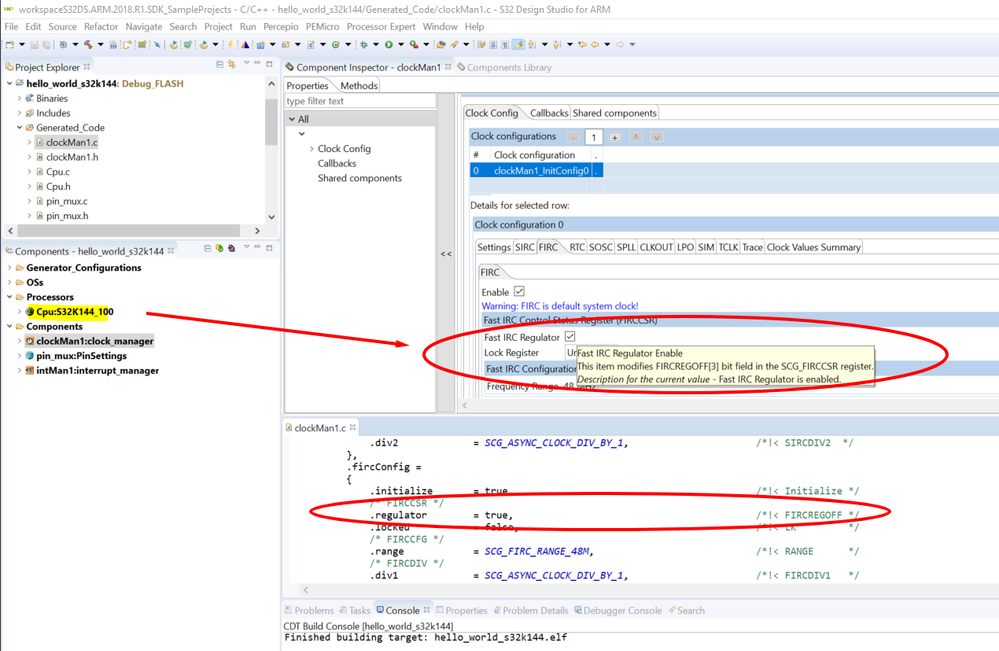Image resolution: width=999 pixels, height=651 pixels.
Task: Collapse hello_world_s32k144 project node
Action: [10, 83]
